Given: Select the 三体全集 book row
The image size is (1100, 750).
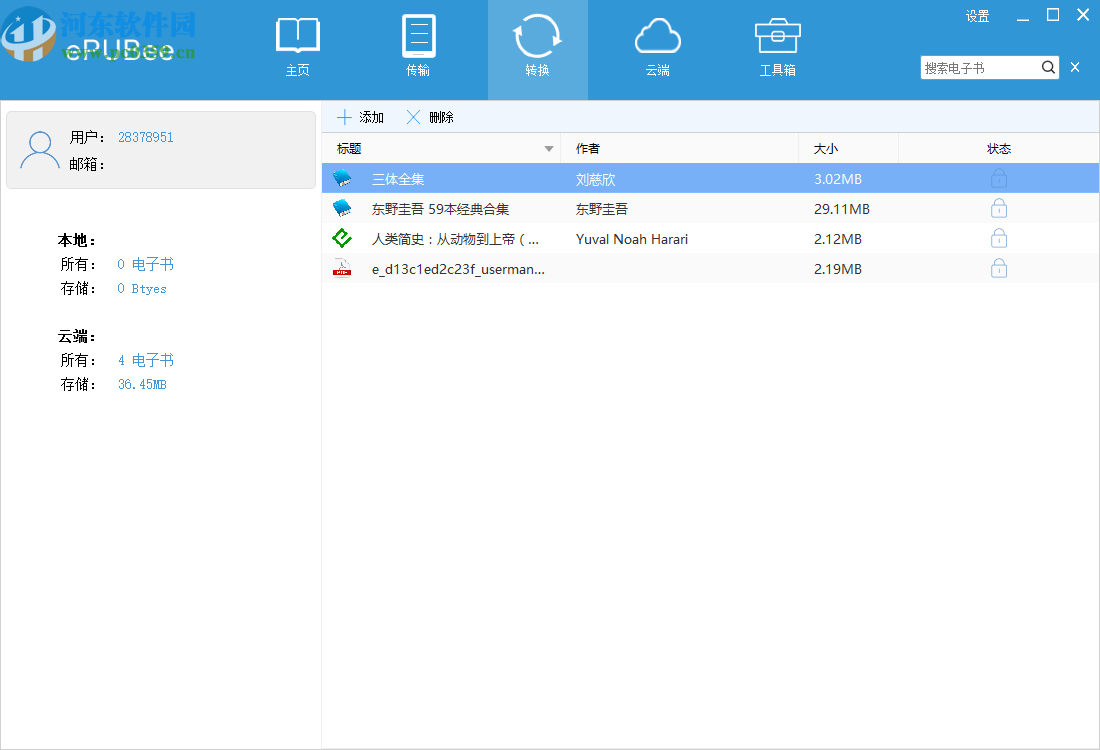Looking at the screenshot, I should [x=710, y=179].
